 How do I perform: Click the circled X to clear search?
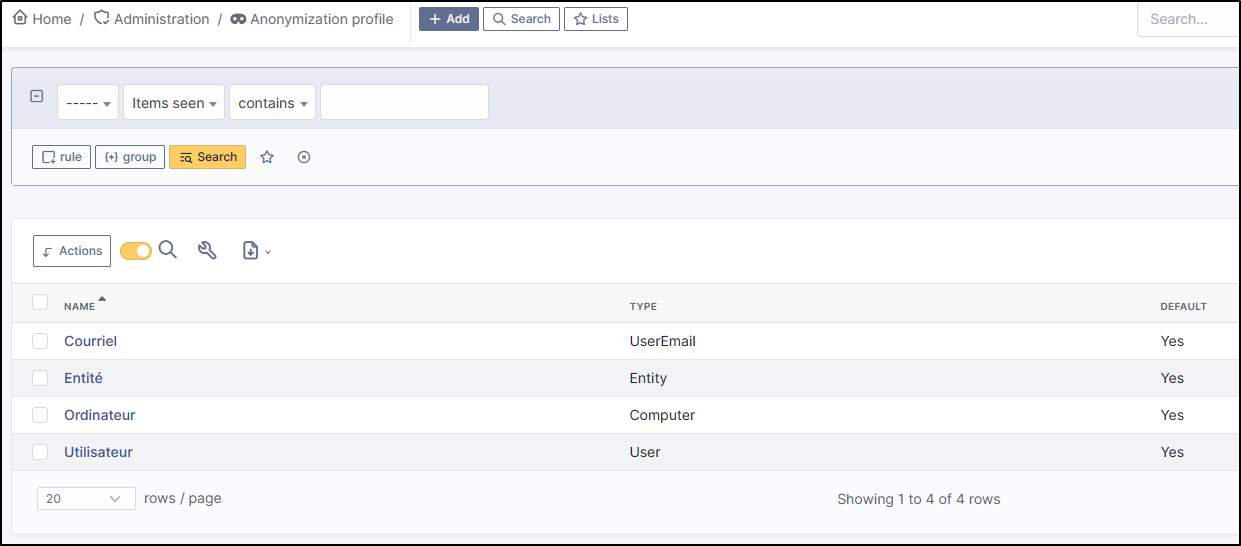[x=304, y=157]
